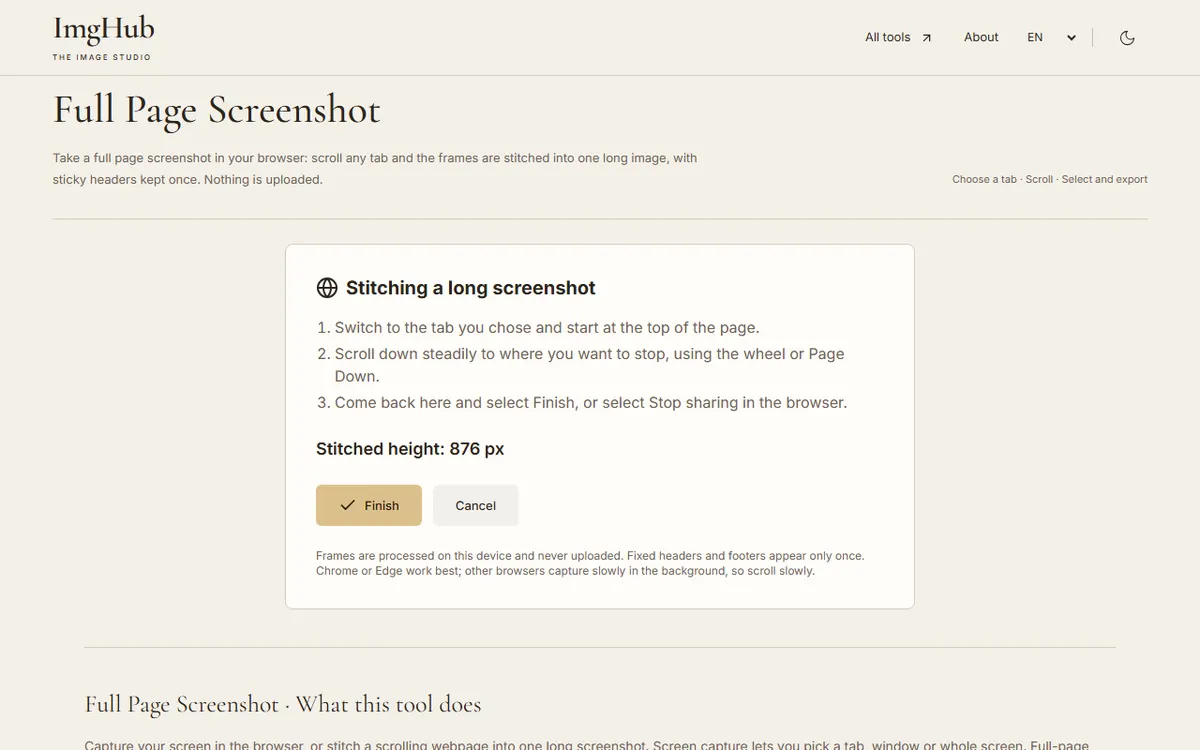Click the Finish button
1200x750 pixels.
369,505
